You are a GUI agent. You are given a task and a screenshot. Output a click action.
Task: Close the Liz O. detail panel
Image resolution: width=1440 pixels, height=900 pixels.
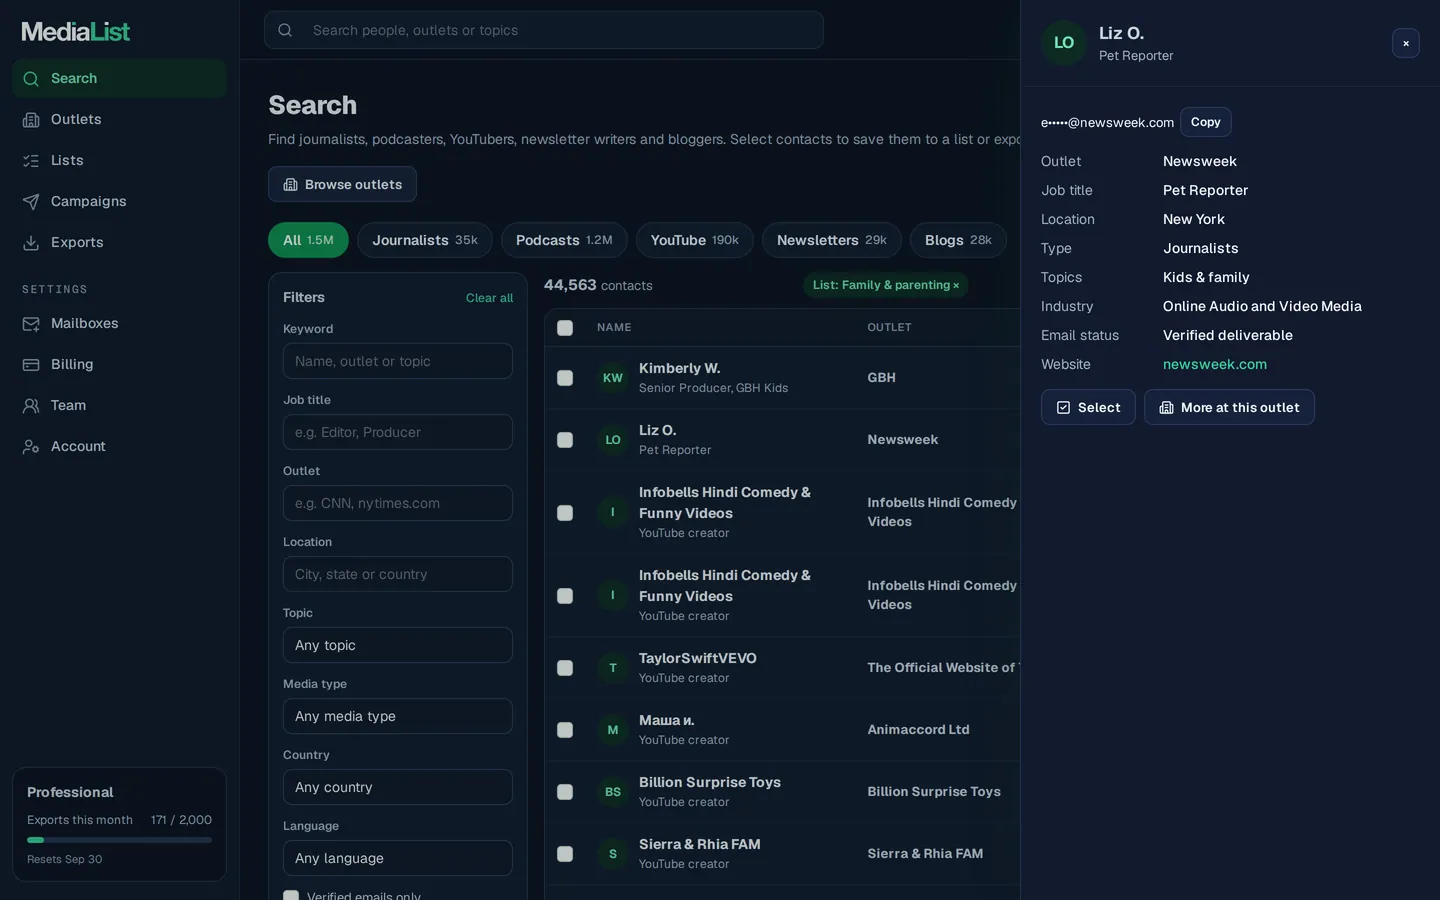[1406, 43]
